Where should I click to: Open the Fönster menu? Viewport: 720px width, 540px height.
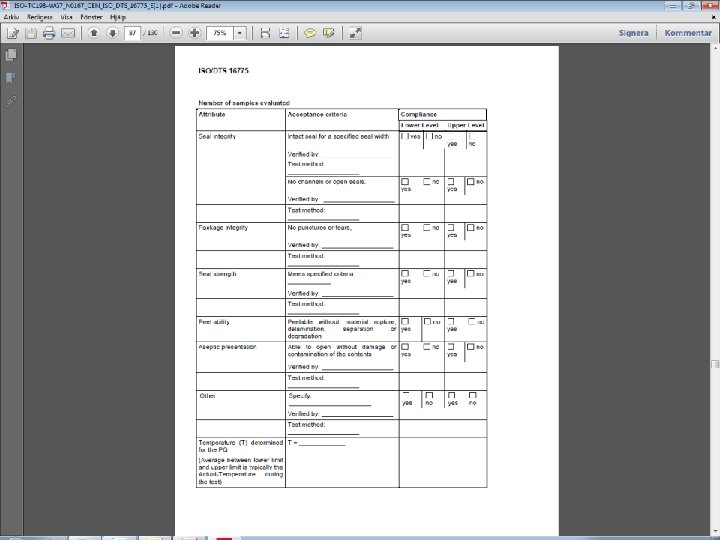pyautogui.click(x=91, y=17)
